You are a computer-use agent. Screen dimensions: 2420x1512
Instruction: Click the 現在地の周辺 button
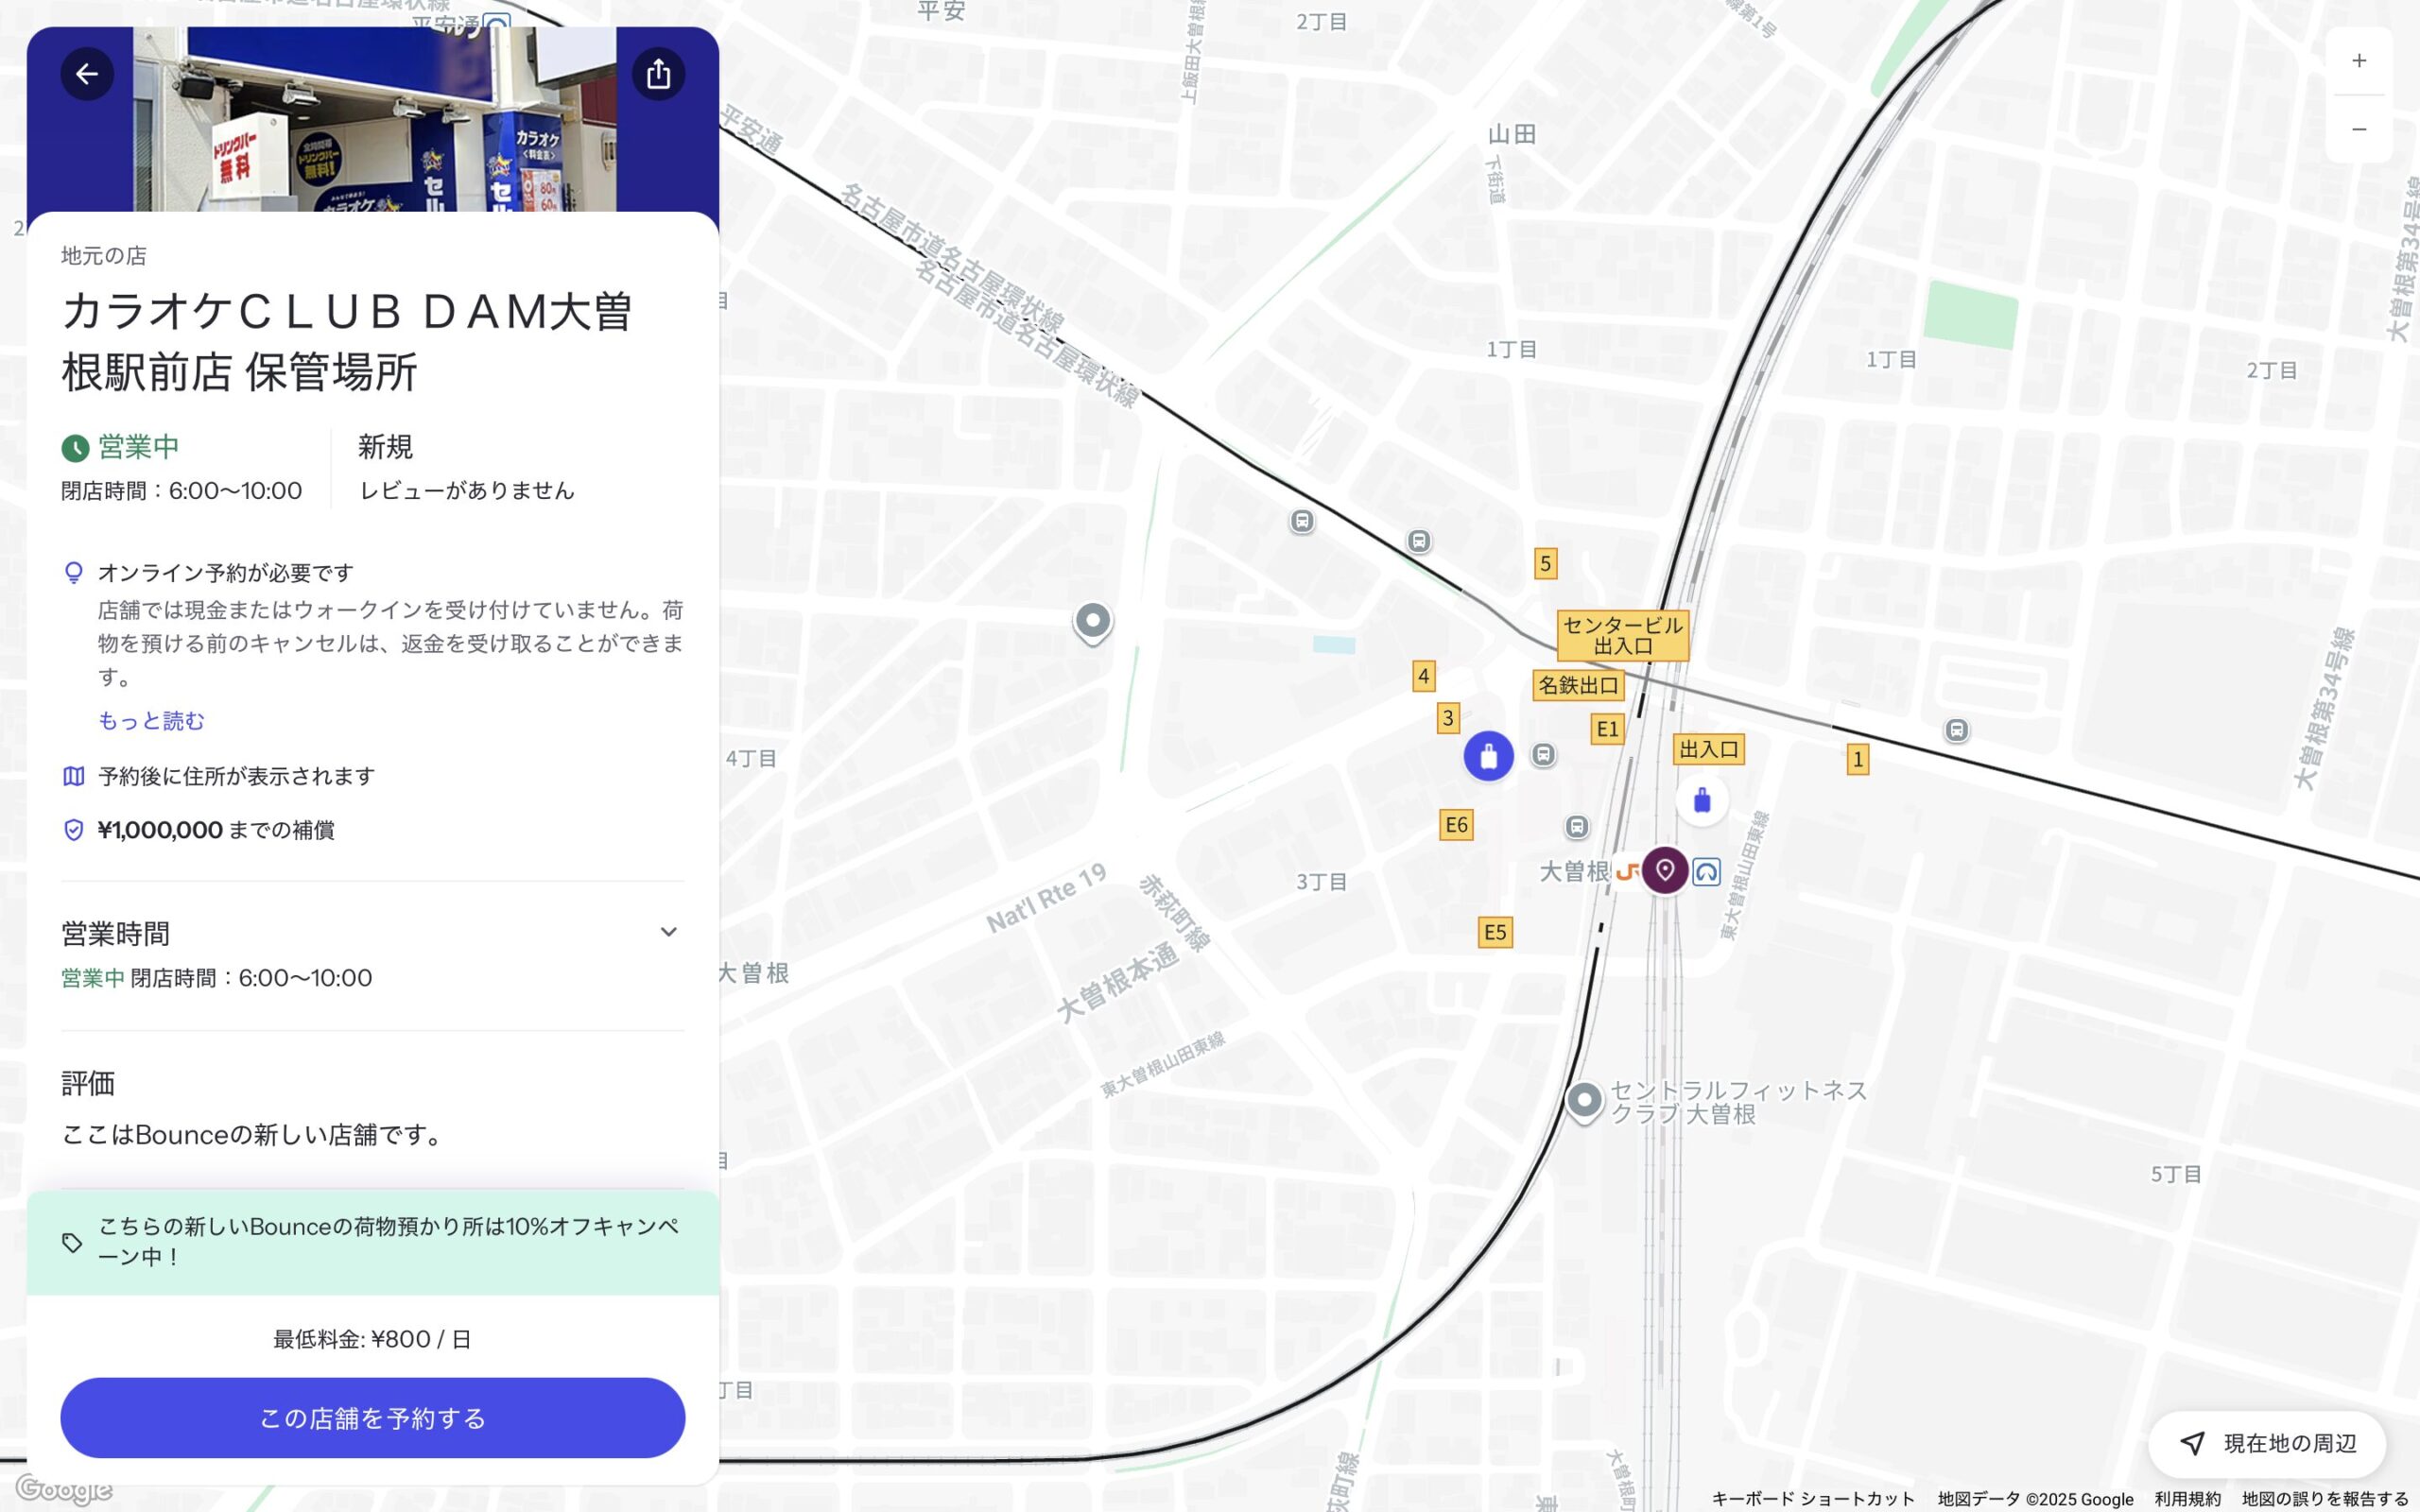(x=2267, y=1443)
